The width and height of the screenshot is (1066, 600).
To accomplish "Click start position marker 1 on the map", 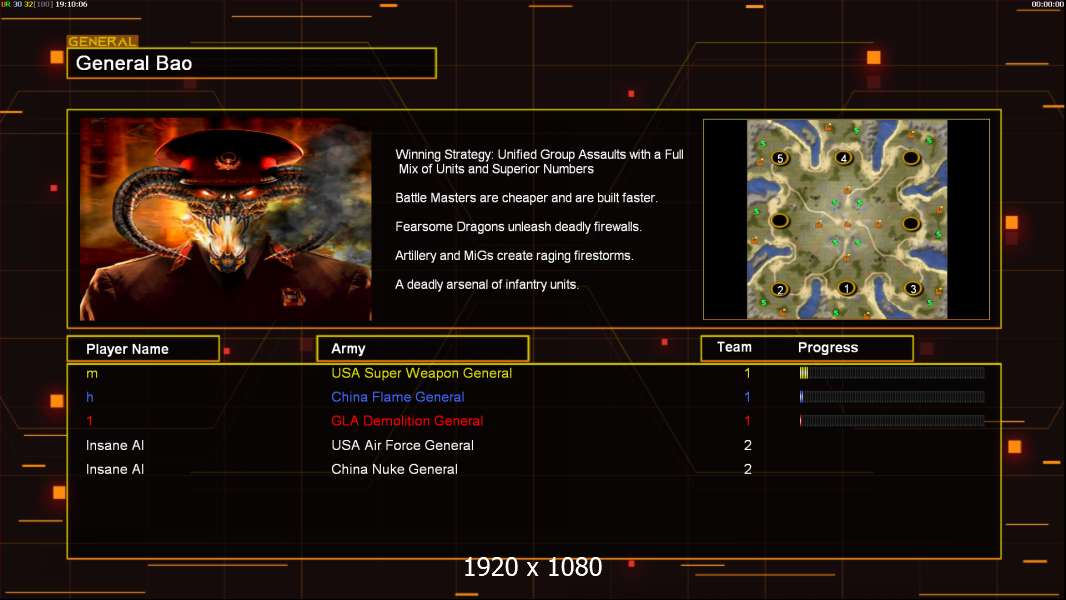I will point(846,288).
